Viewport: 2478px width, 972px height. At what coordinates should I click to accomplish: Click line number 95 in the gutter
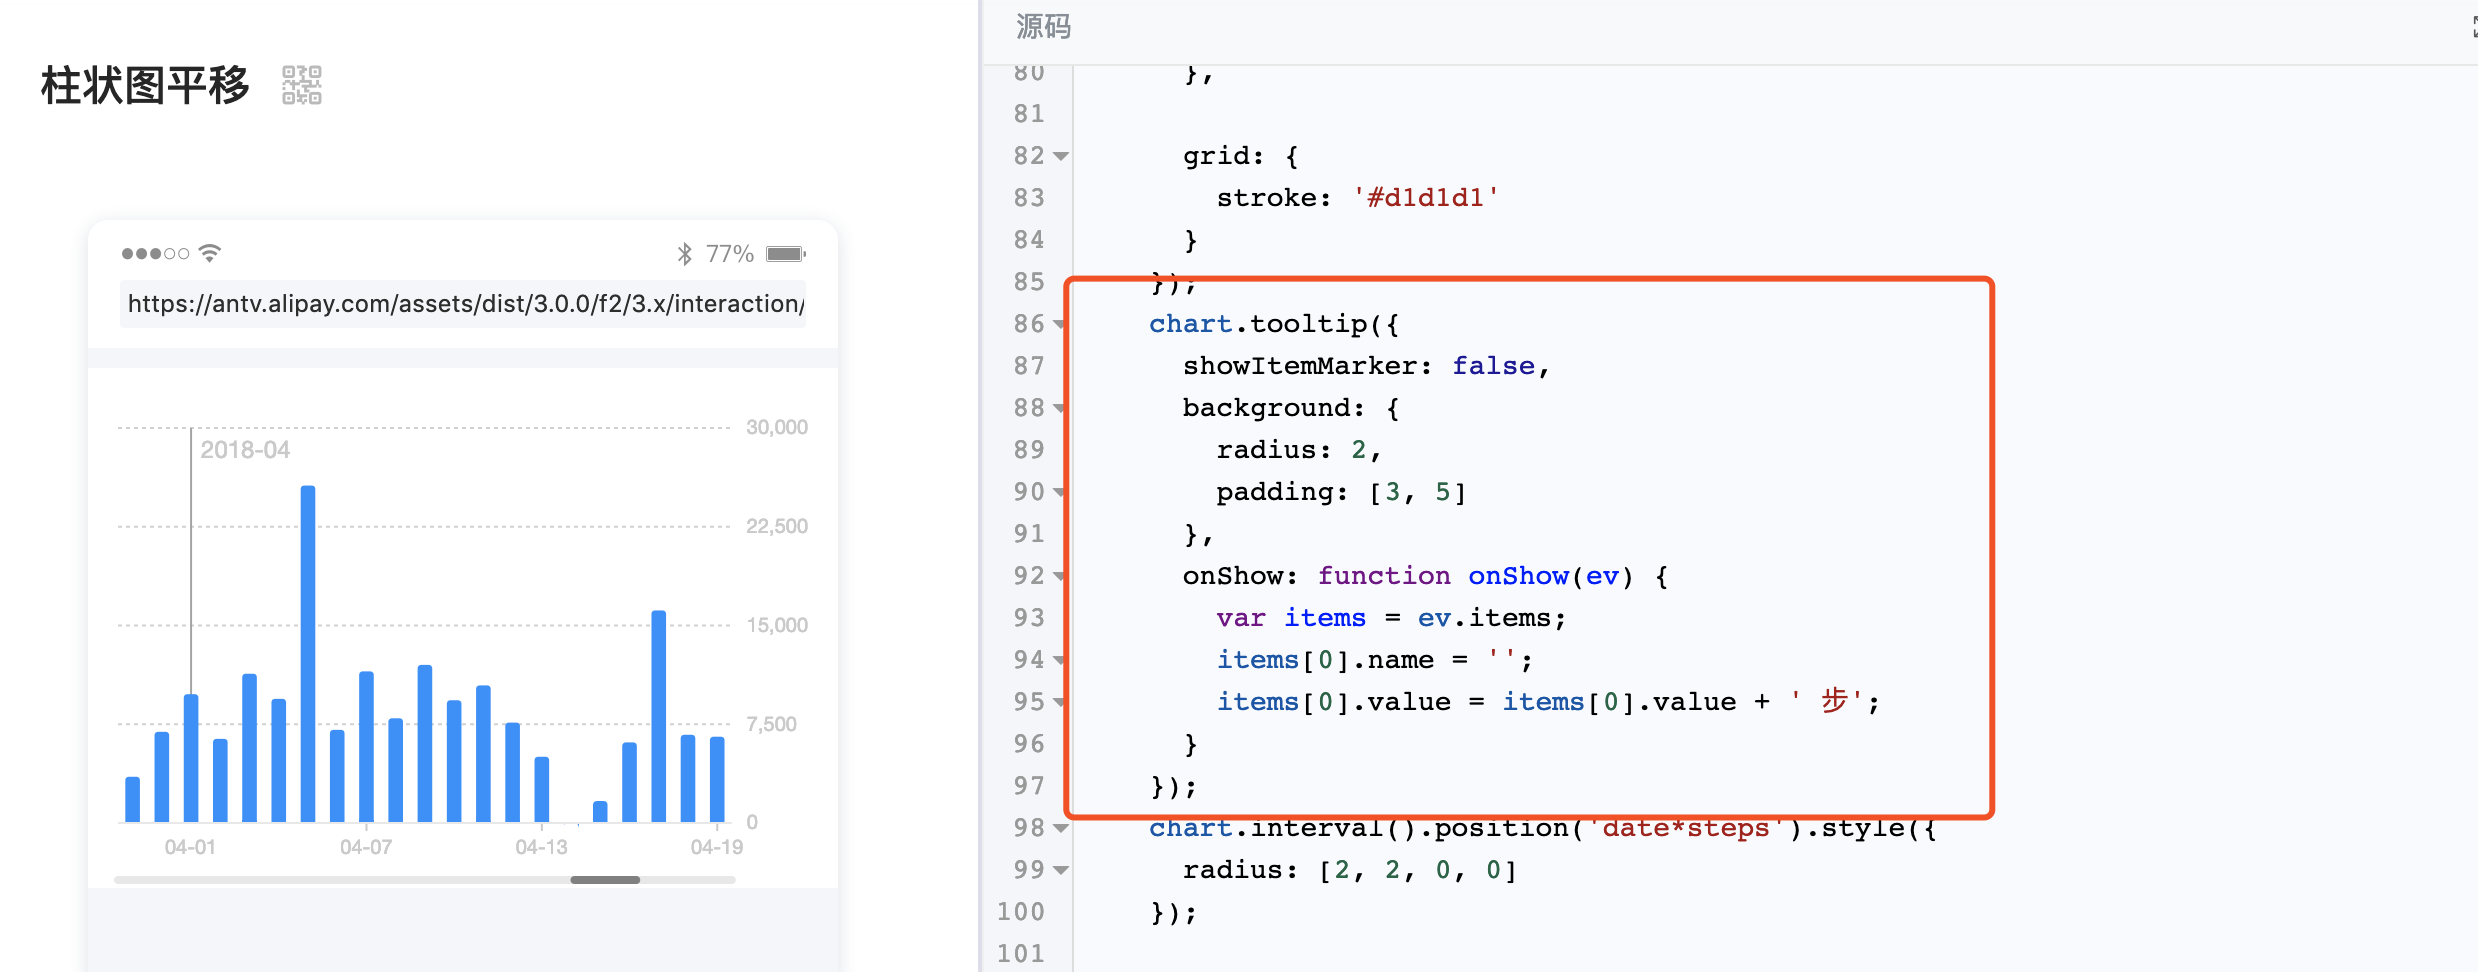(x=1027, y=701)
